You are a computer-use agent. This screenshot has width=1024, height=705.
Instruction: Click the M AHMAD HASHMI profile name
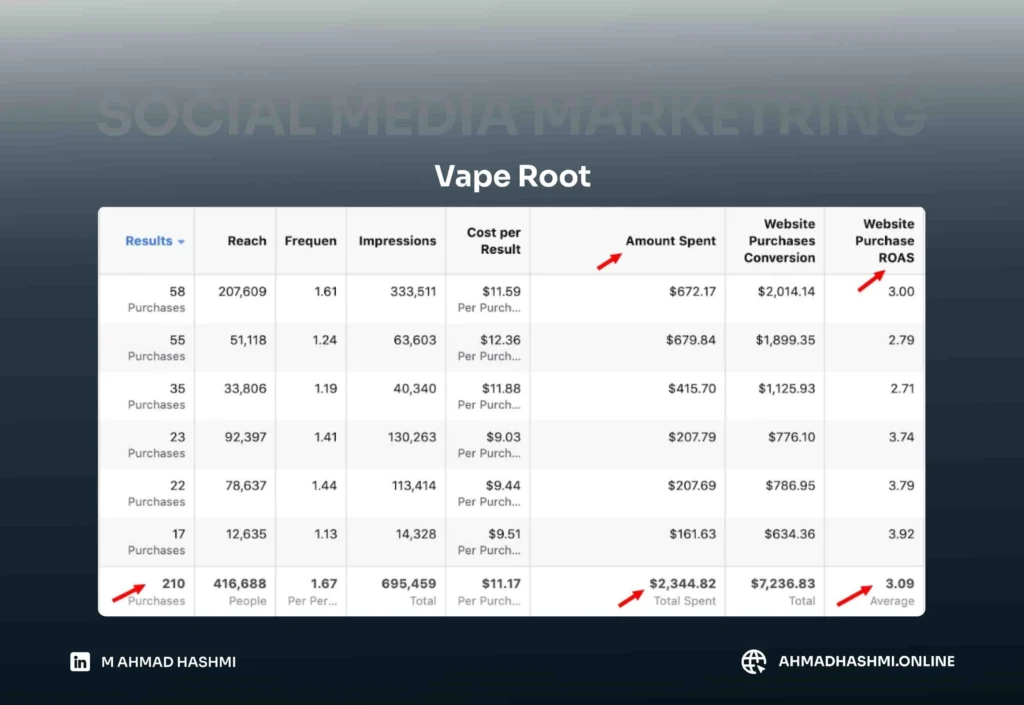point(168,661)
